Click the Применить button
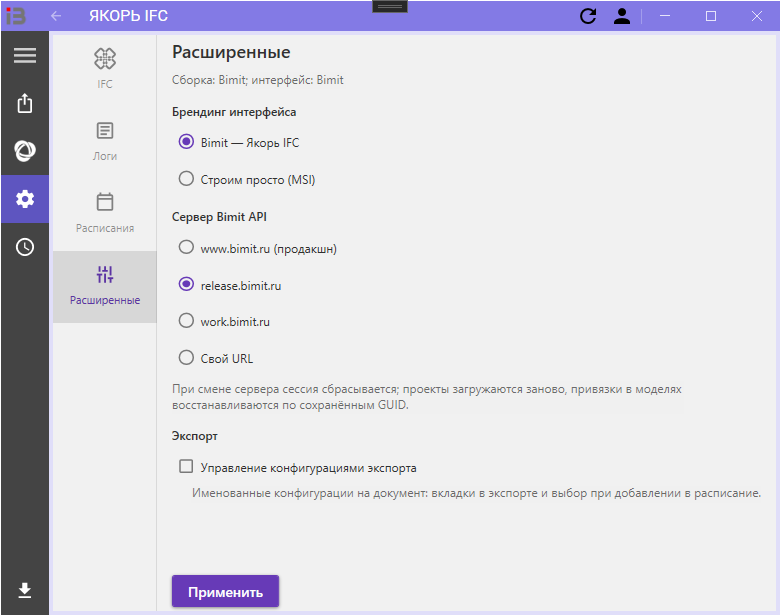Viewport: 781px width, 616px height. click(x=225, y=592)
